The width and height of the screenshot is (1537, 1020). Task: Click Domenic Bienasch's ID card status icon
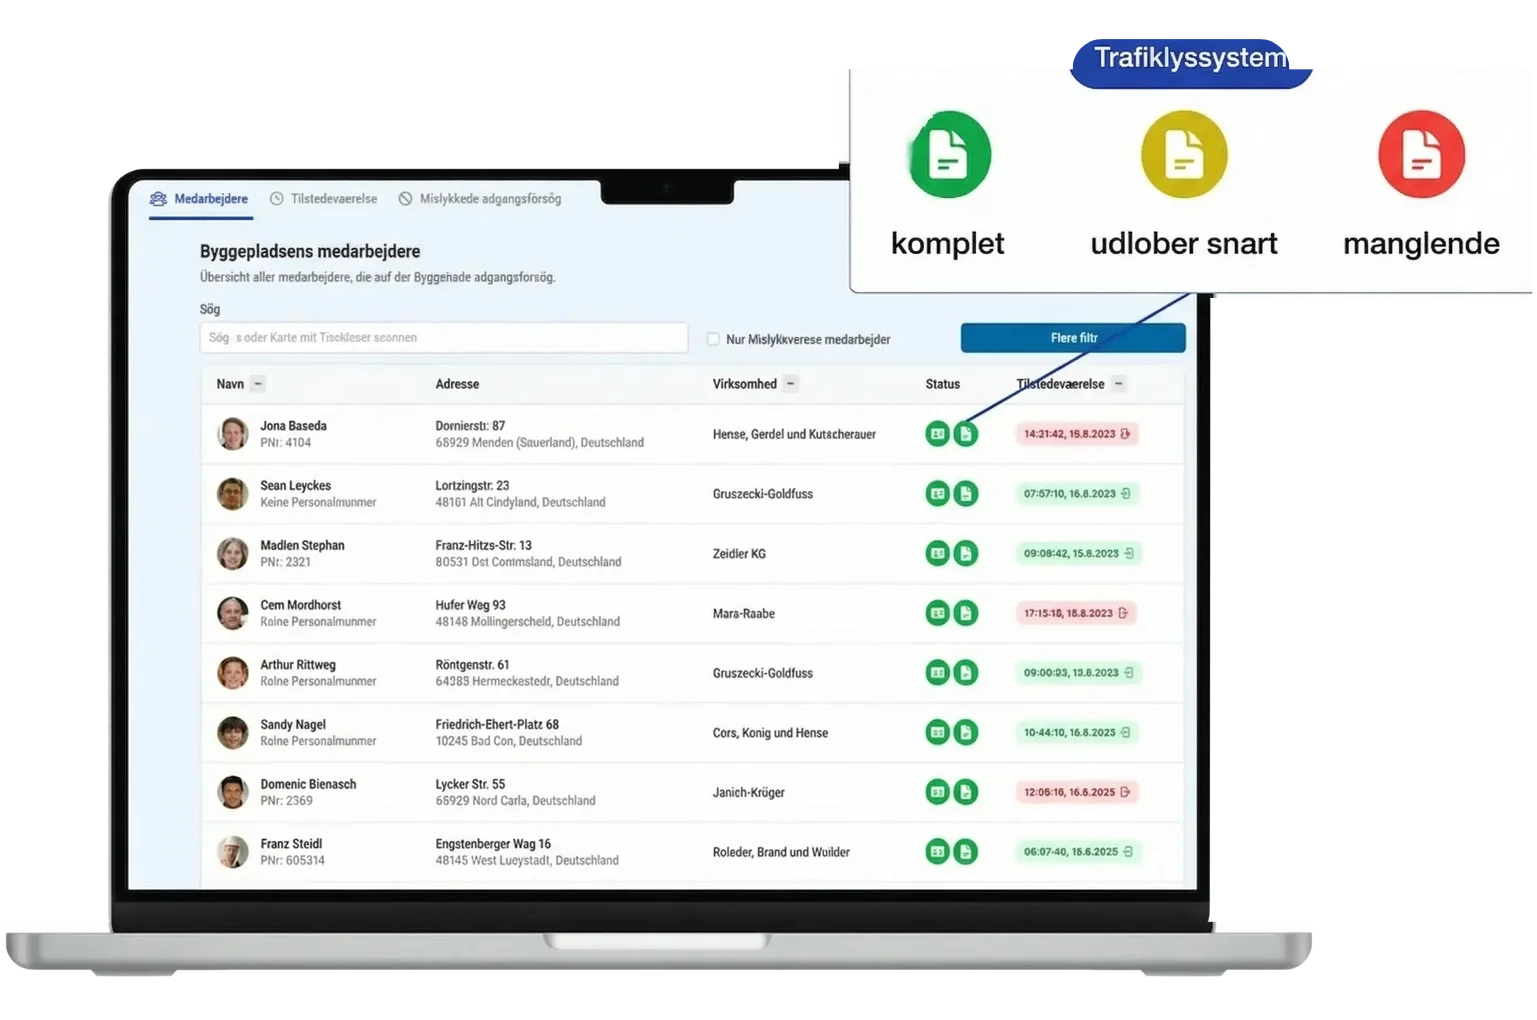point(937,792)
